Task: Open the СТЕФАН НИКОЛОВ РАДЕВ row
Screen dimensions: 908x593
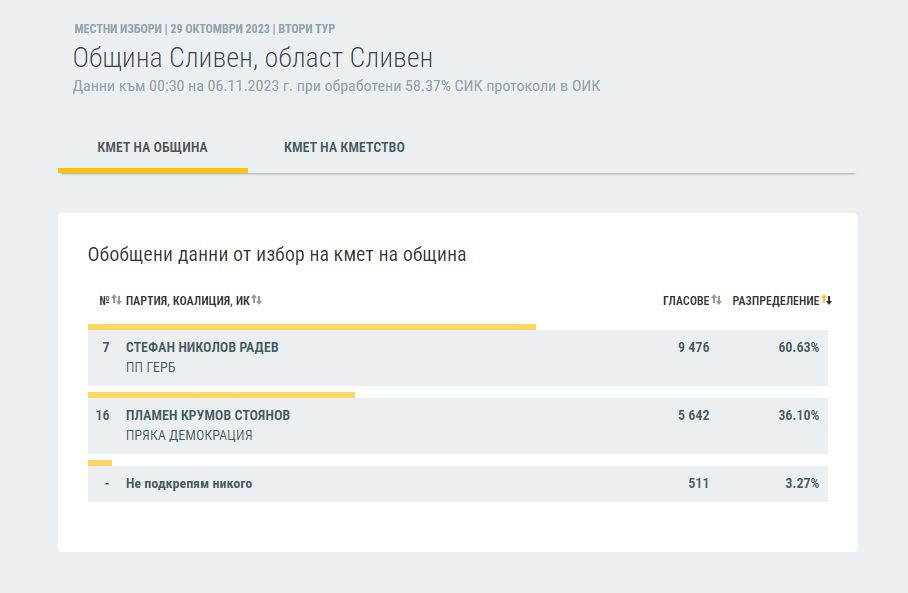Action: pos(457,358)
